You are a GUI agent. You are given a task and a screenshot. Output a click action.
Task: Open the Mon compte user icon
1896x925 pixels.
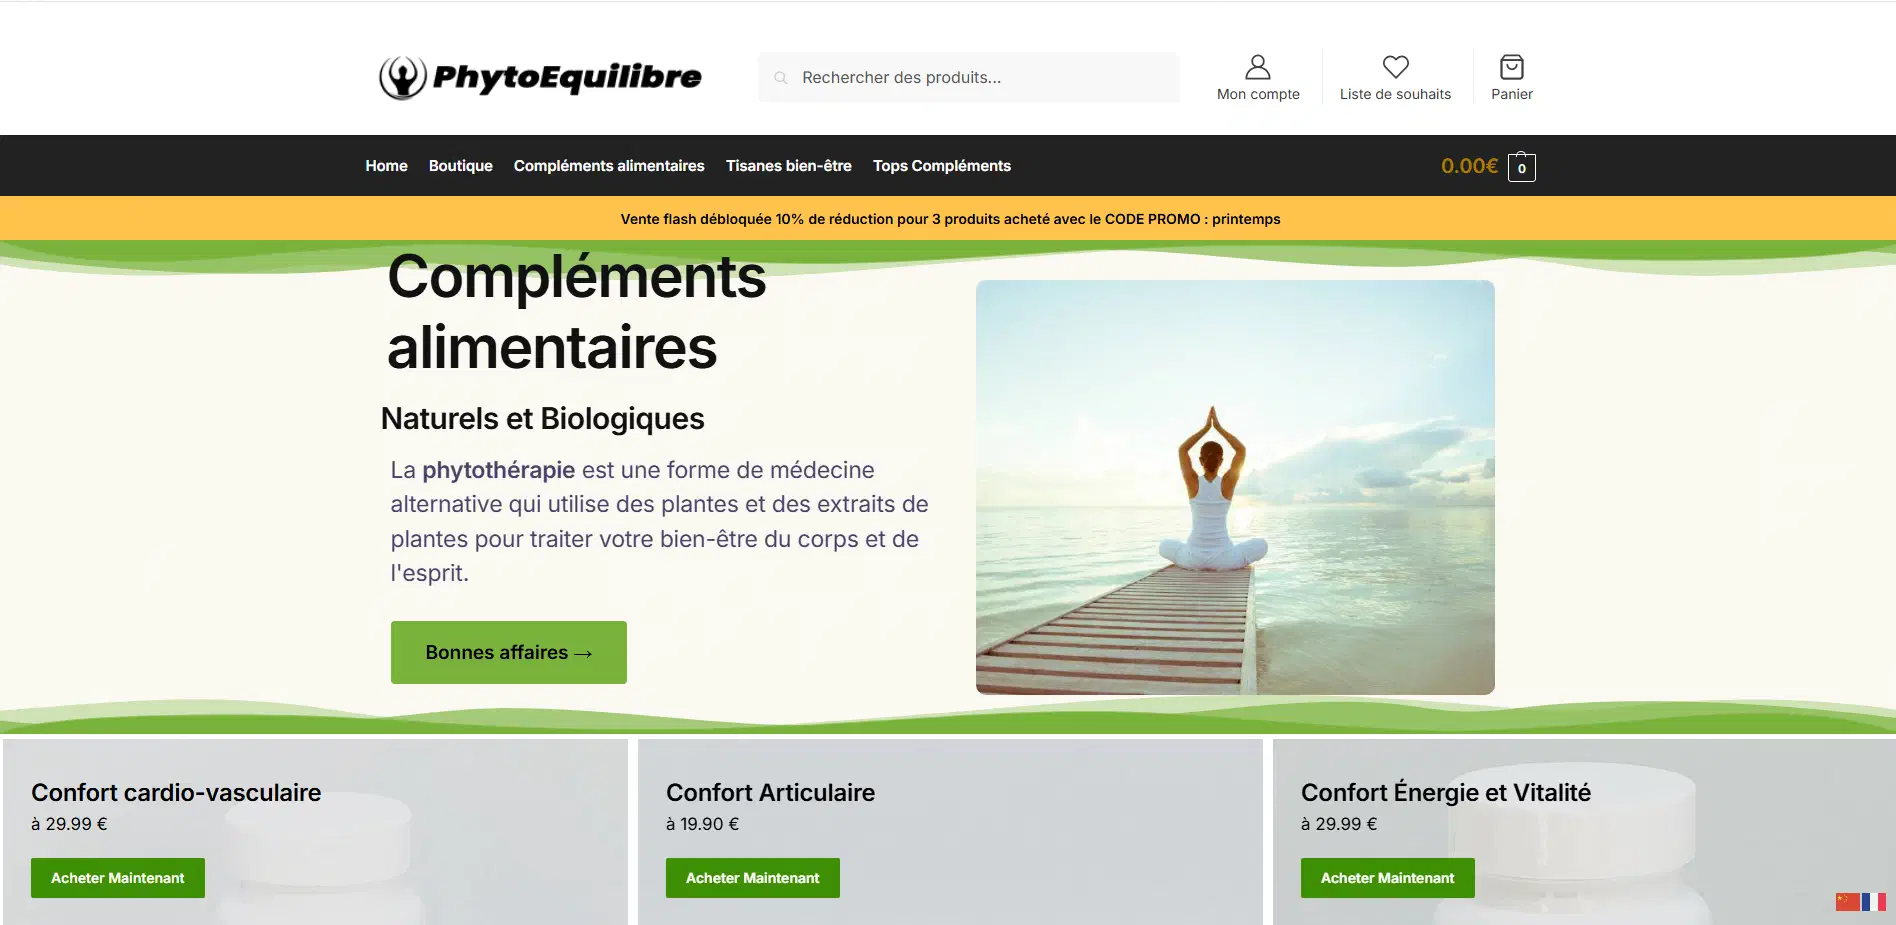[x=1257, y=67]
